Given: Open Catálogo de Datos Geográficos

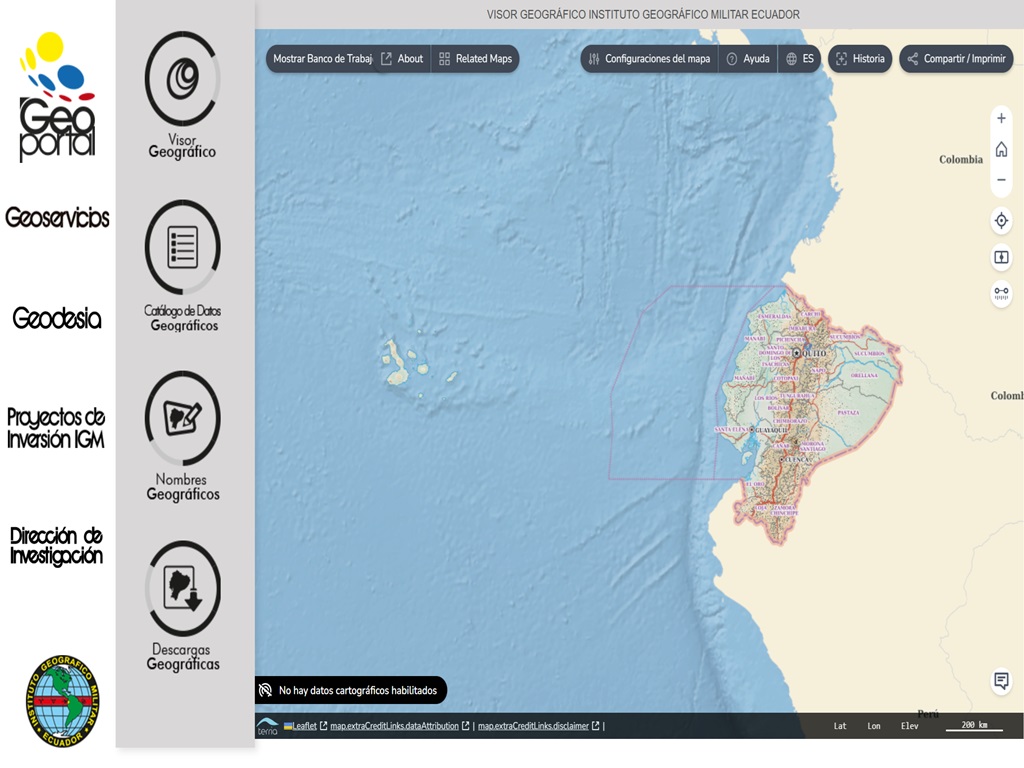Looking at the screenshot, I should click(182, 248).
